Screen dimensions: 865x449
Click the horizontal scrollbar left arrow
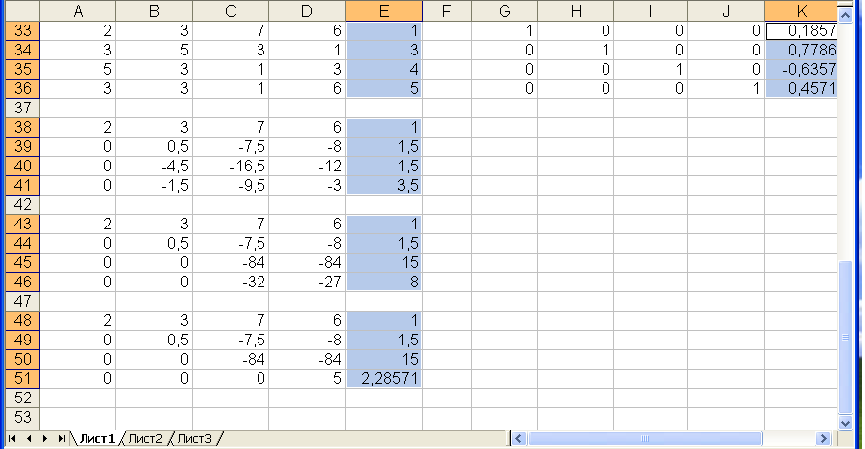click(x=518, y=439)
